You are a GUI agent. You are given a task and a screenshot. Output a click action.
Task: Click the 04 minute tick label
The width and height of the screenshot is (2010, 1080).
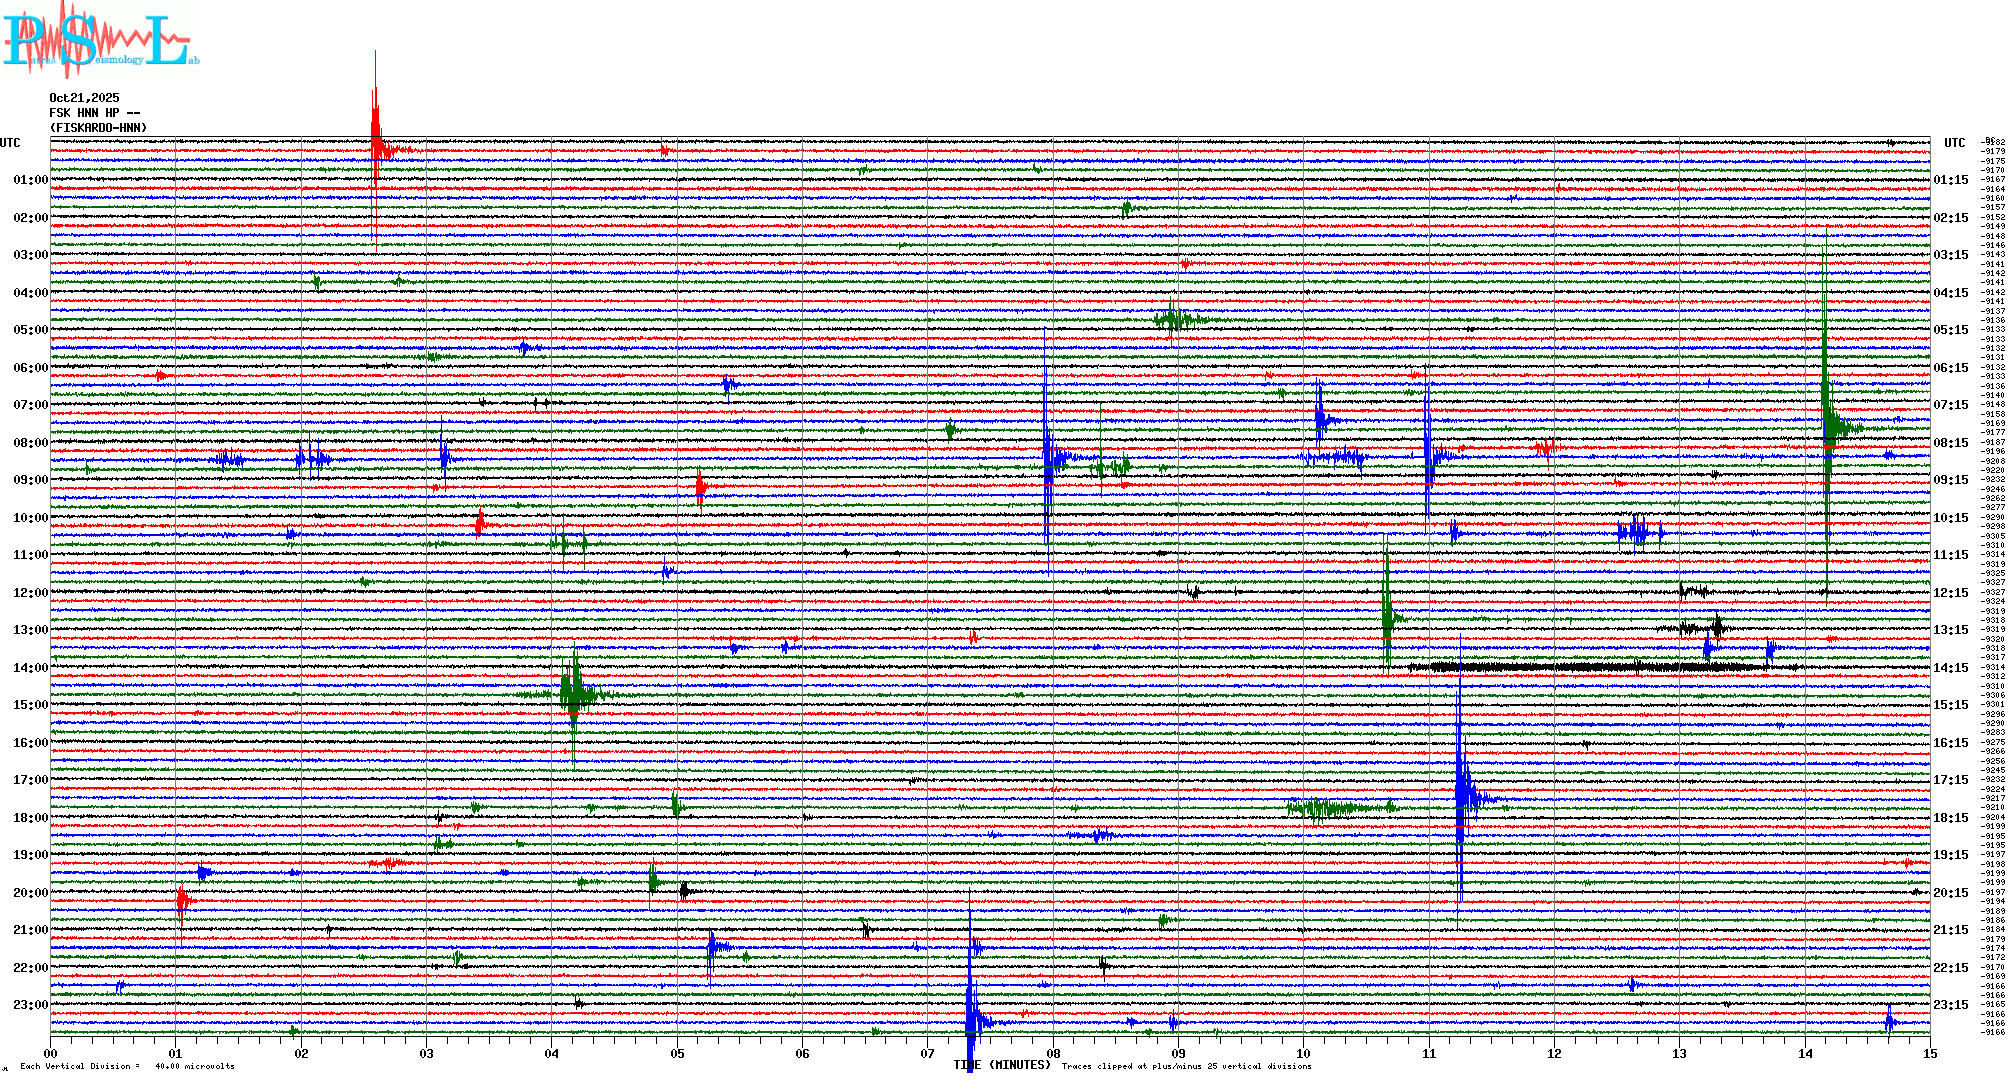[551, 1053]
